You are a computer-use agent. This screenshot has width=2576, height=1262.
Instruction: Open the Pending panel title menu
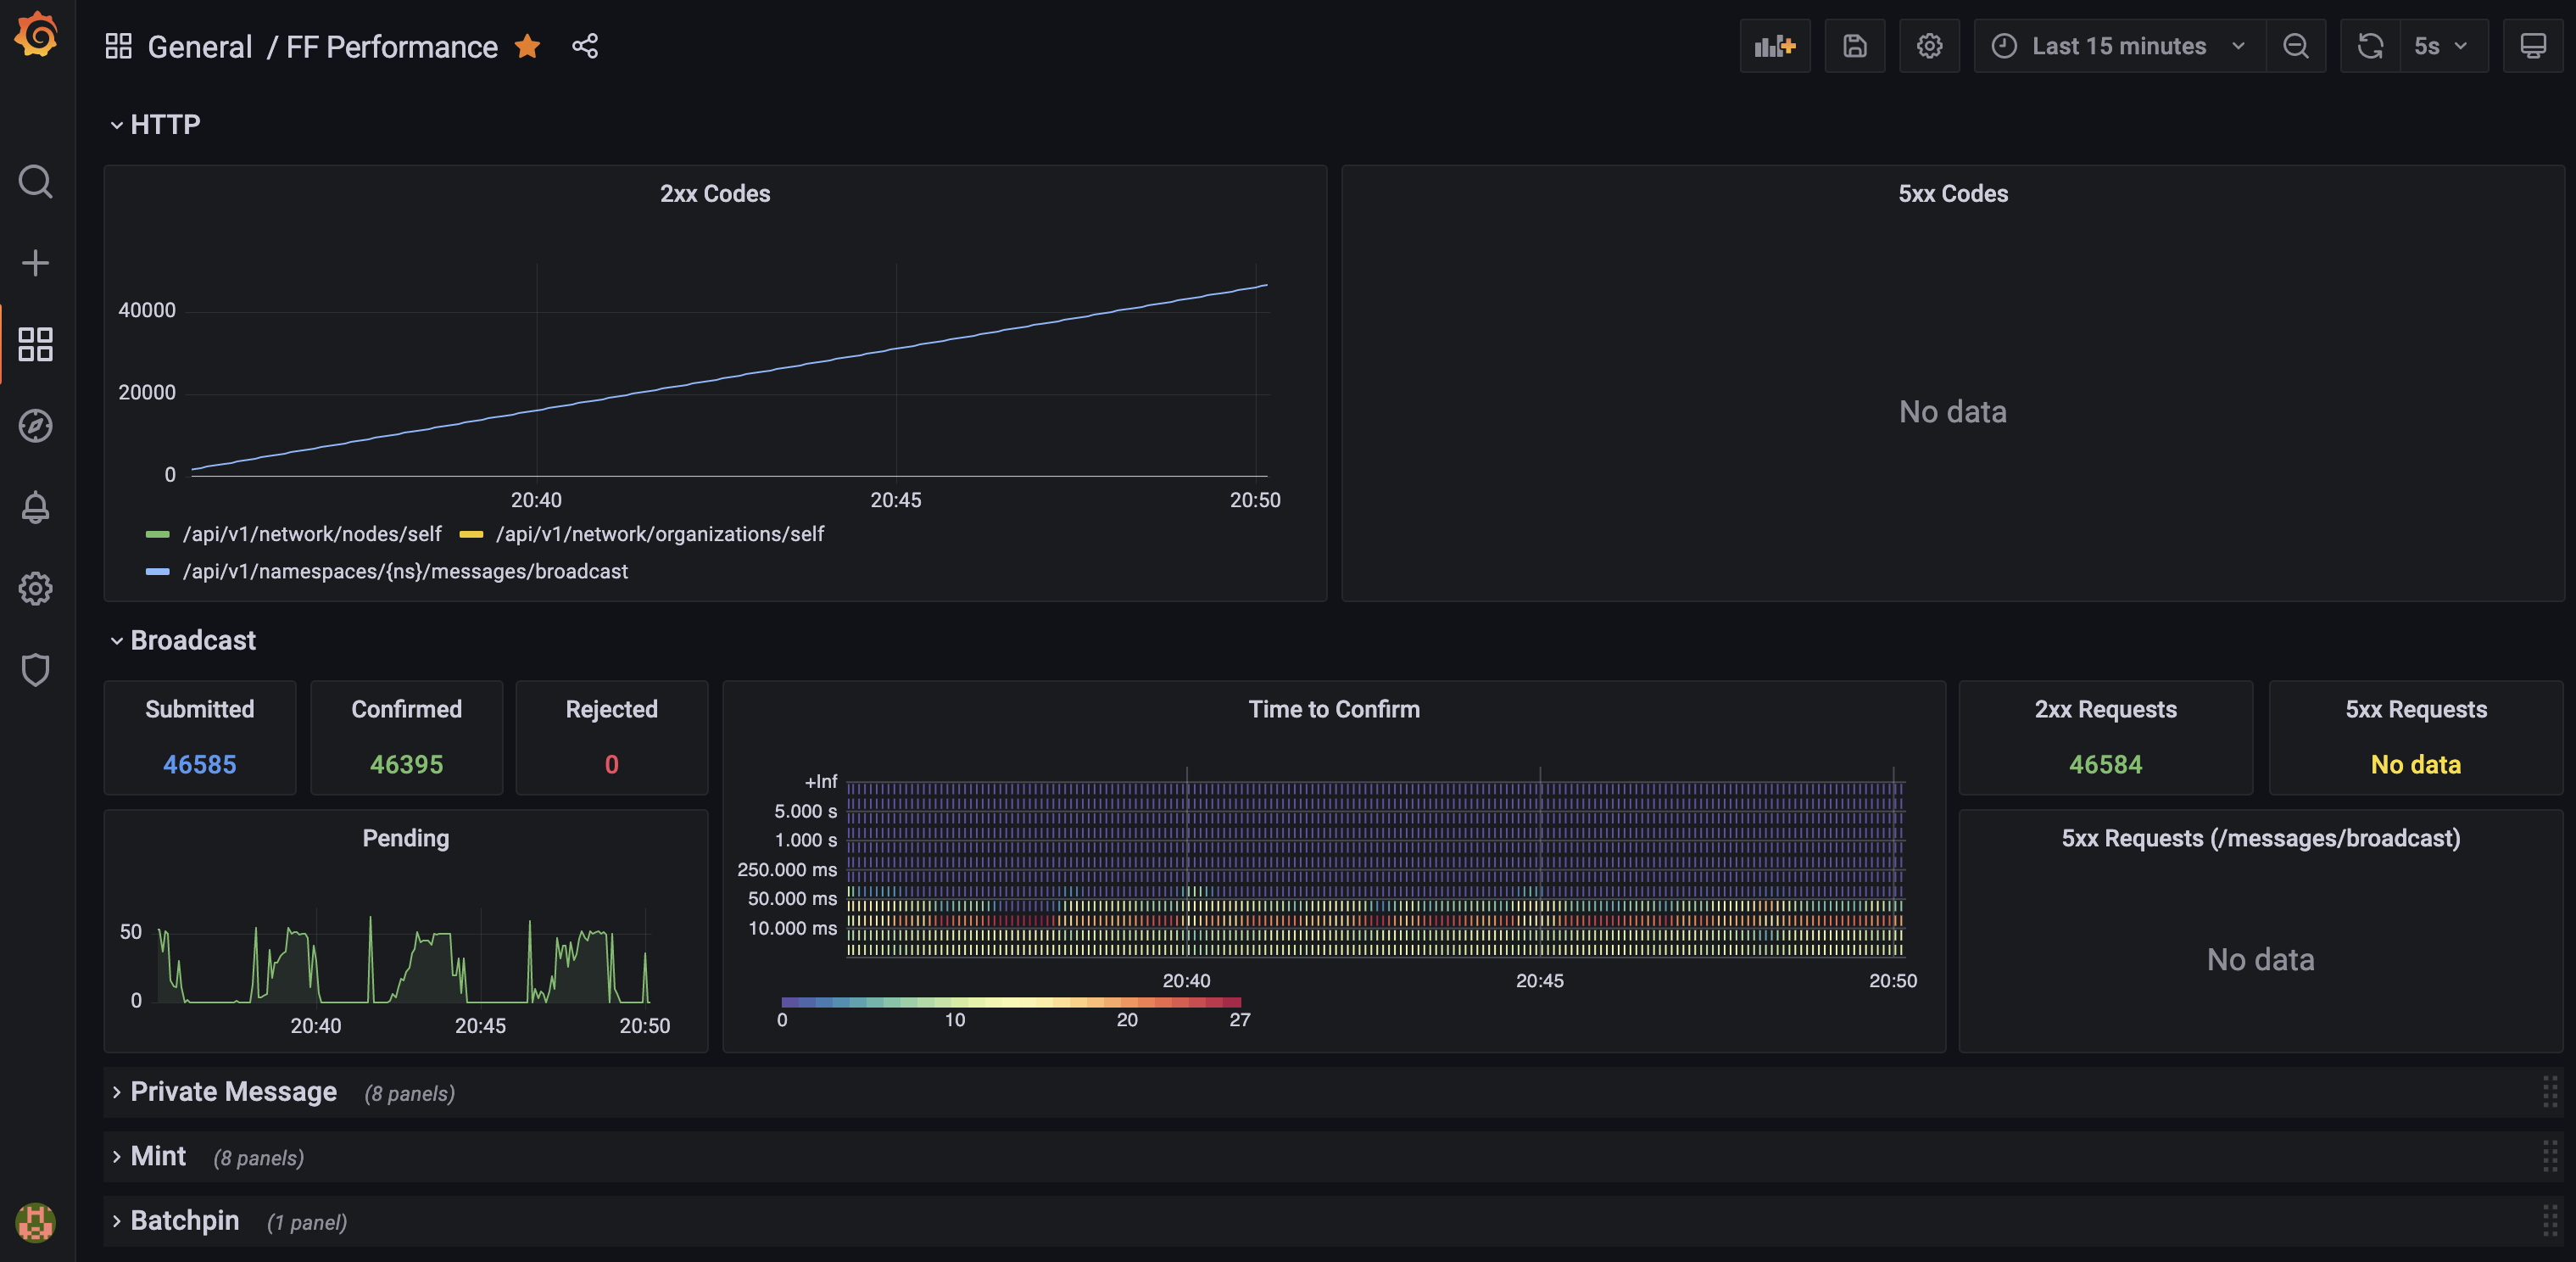click(406, 838)
